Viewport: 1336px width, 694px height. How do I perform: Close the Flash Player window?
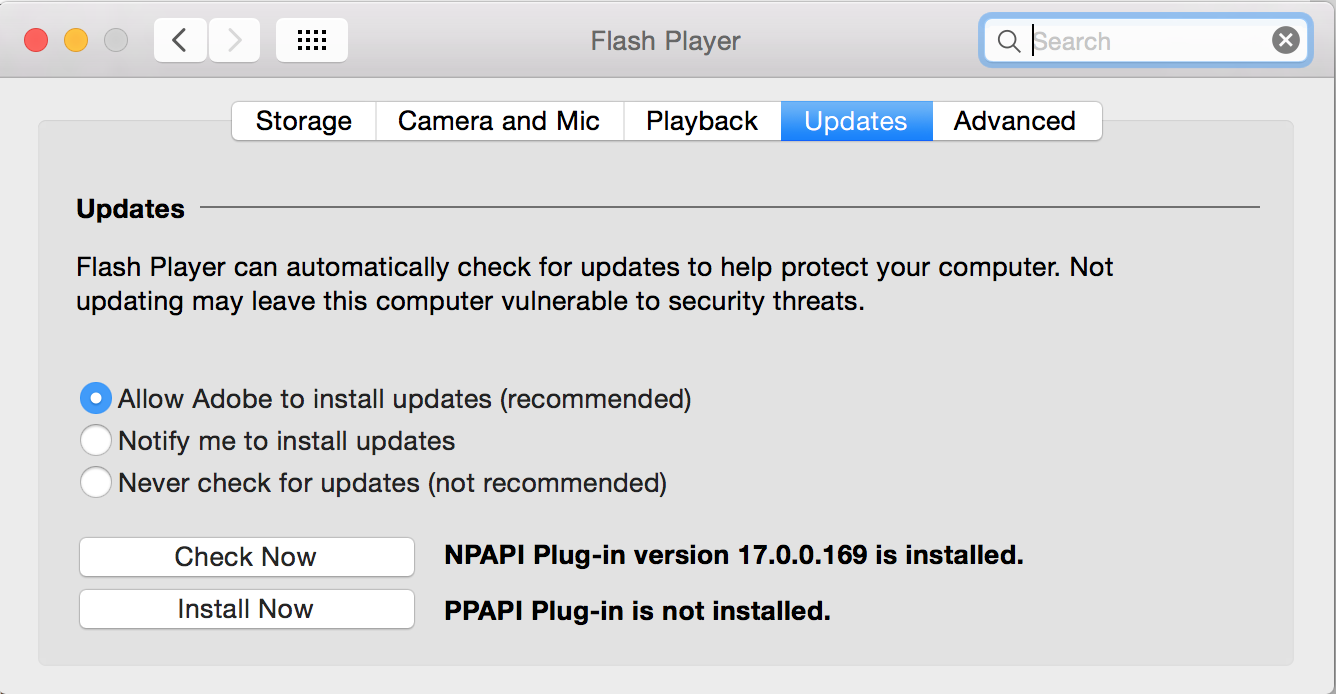[37, 40]
